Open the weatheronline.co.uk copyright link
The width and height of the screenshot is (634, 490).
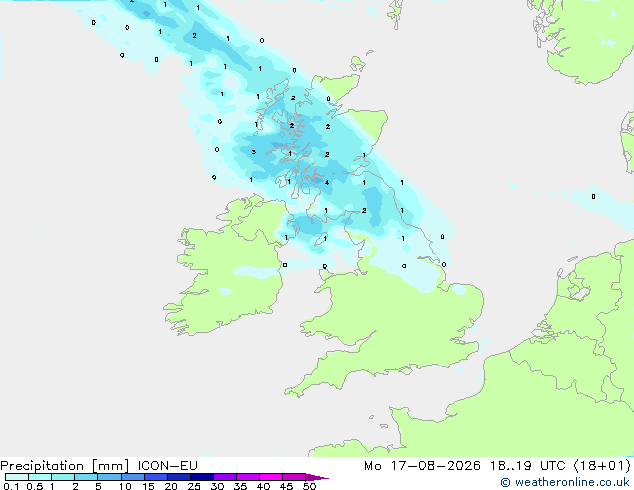pyautogui.click(x=565, y=482)
